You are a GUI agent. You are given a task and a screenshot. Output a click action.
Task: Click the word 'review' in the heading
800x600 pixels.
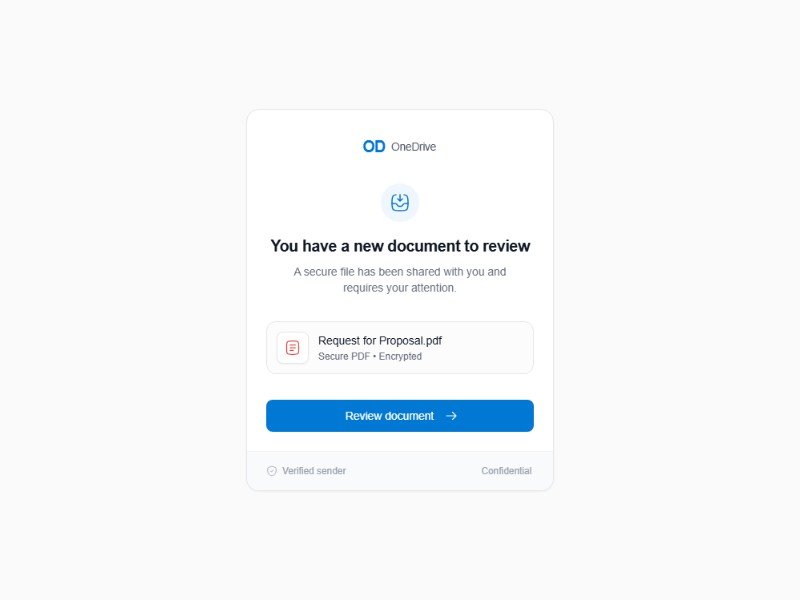click(x=506, y=246)
